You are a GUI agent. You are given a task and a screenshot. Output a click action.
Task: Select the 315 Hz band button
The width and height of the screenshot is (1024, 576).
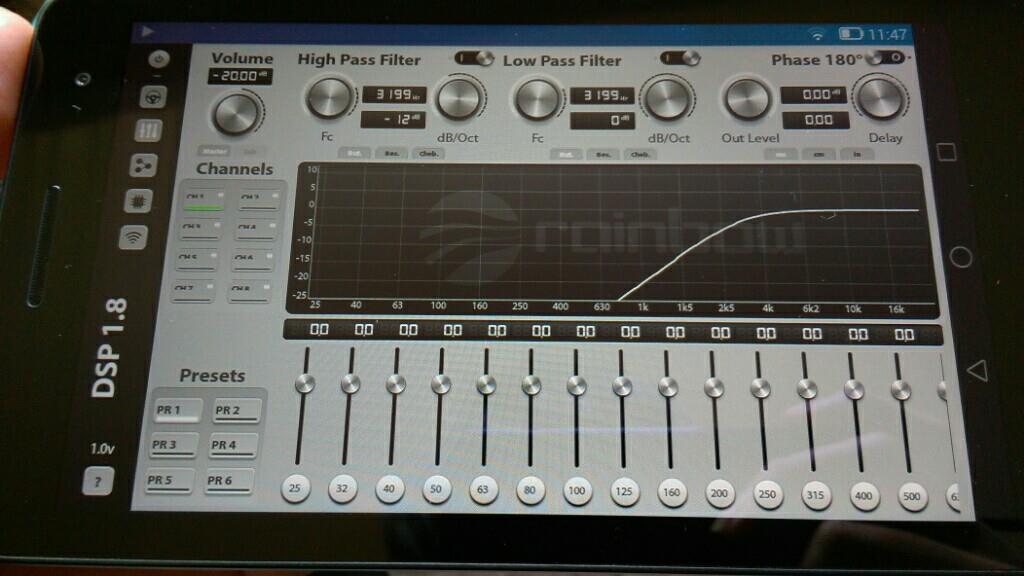(x=816, y=496)
